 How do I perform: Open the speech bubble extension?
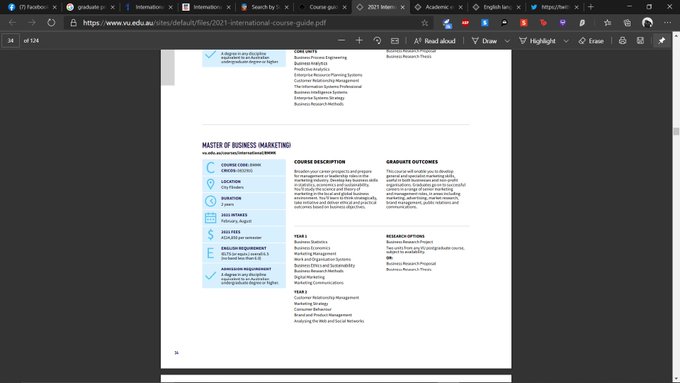coord(504,23)
